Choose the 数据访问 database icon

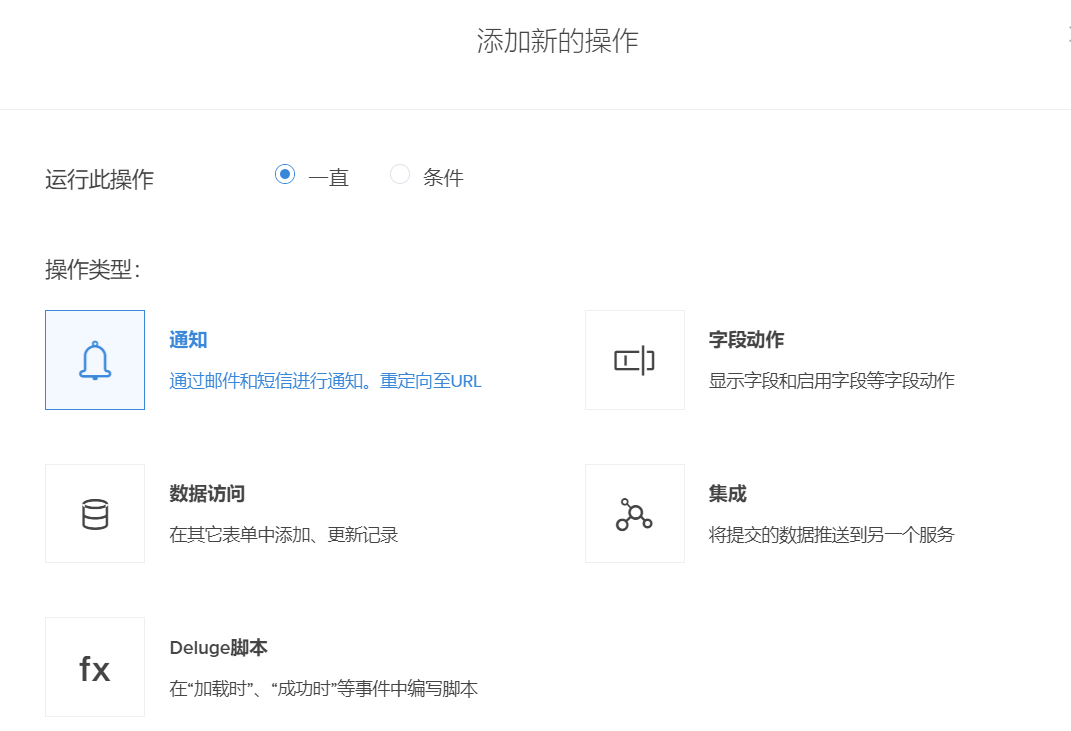[95, 514]
